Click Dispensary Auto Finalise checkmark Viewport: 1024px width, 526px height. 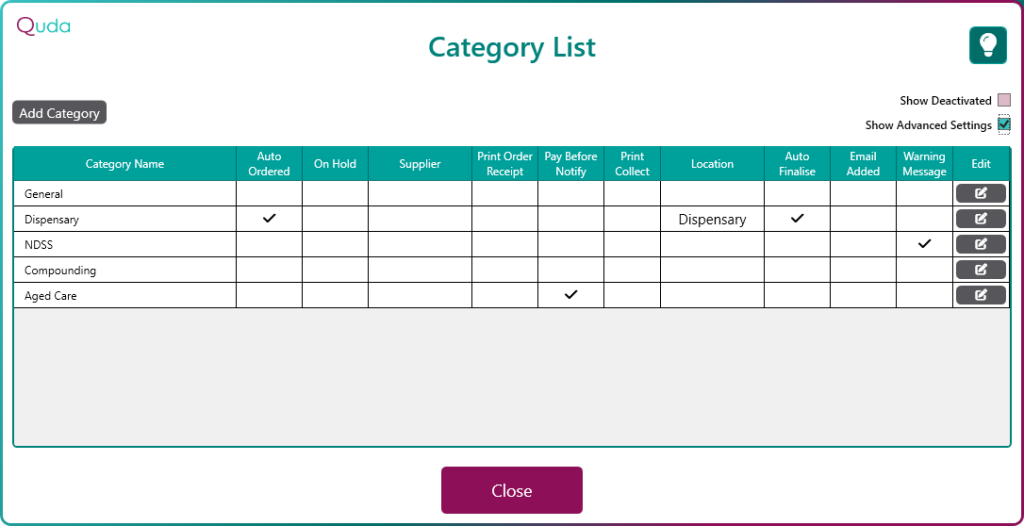click(797, 219)
